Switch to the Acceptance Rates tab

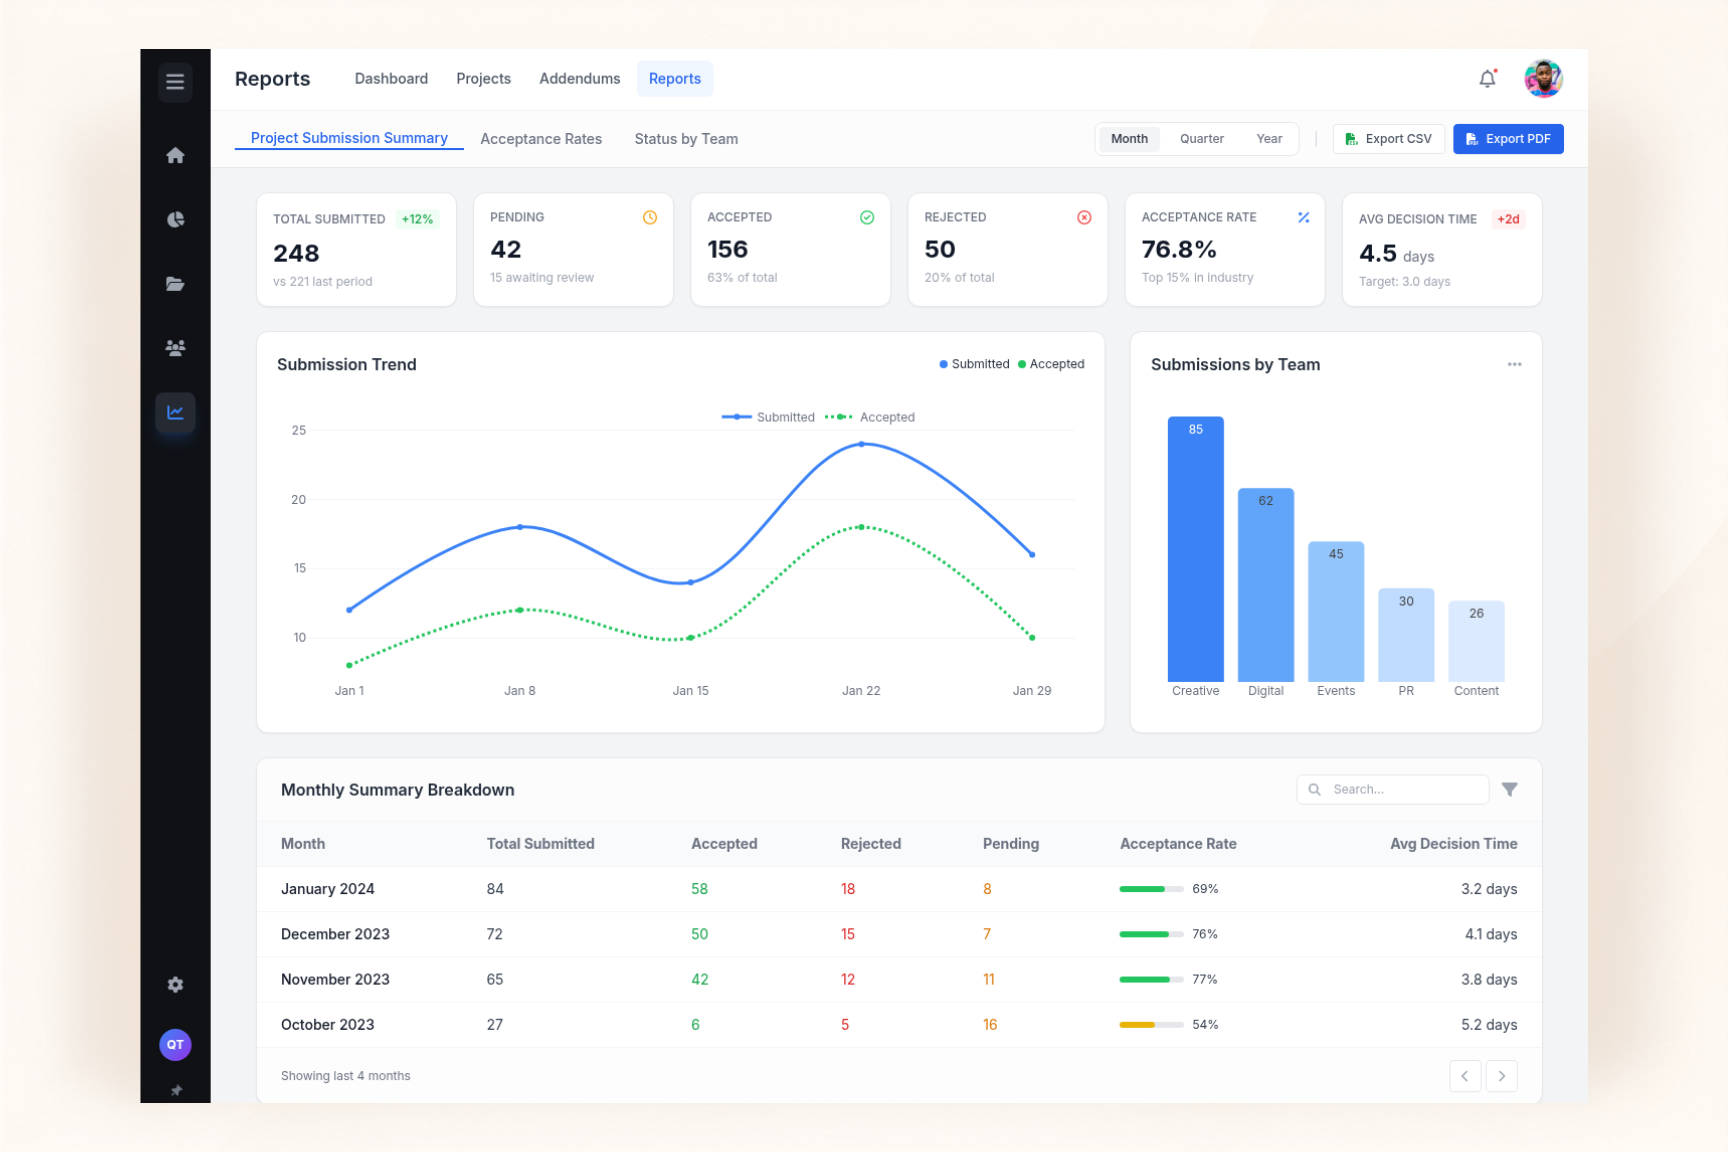pos(541,139)
